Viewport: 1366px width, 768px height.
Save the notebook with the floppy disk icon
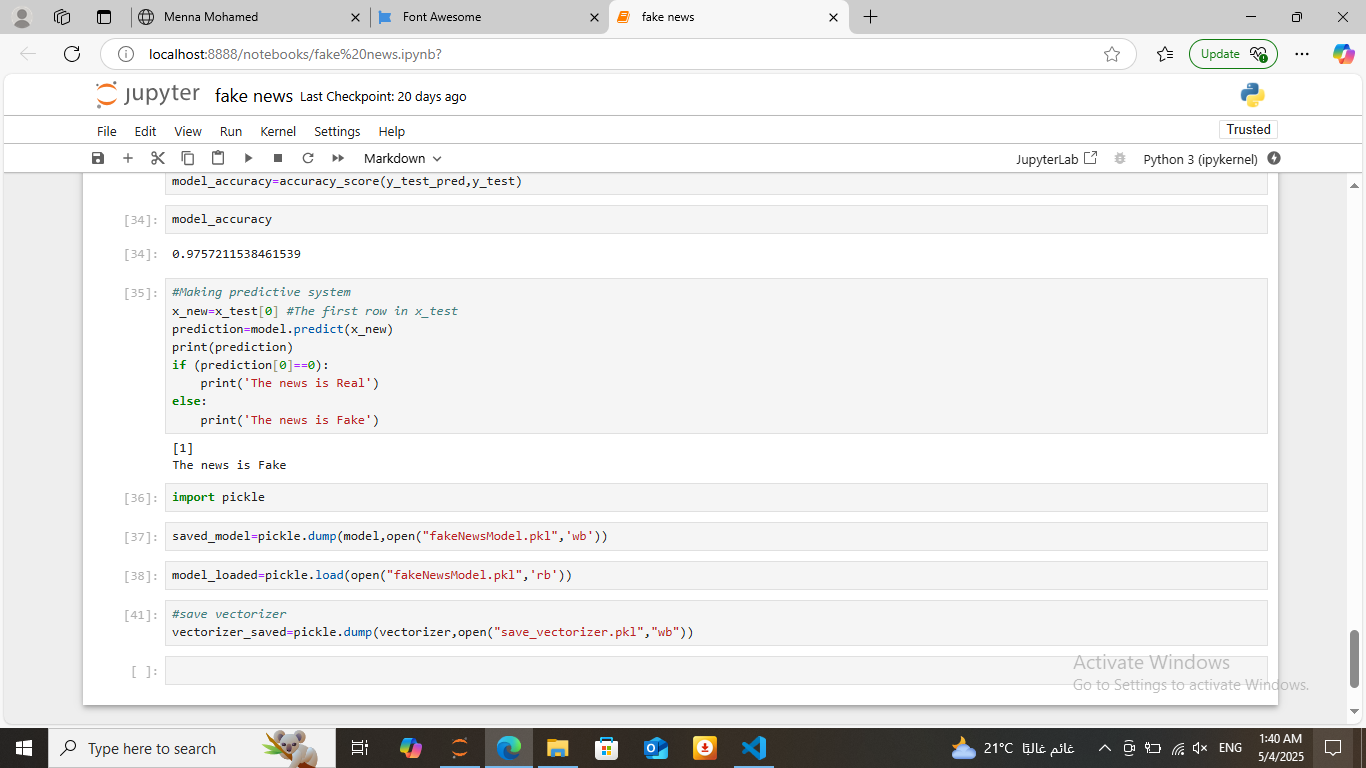98,158
